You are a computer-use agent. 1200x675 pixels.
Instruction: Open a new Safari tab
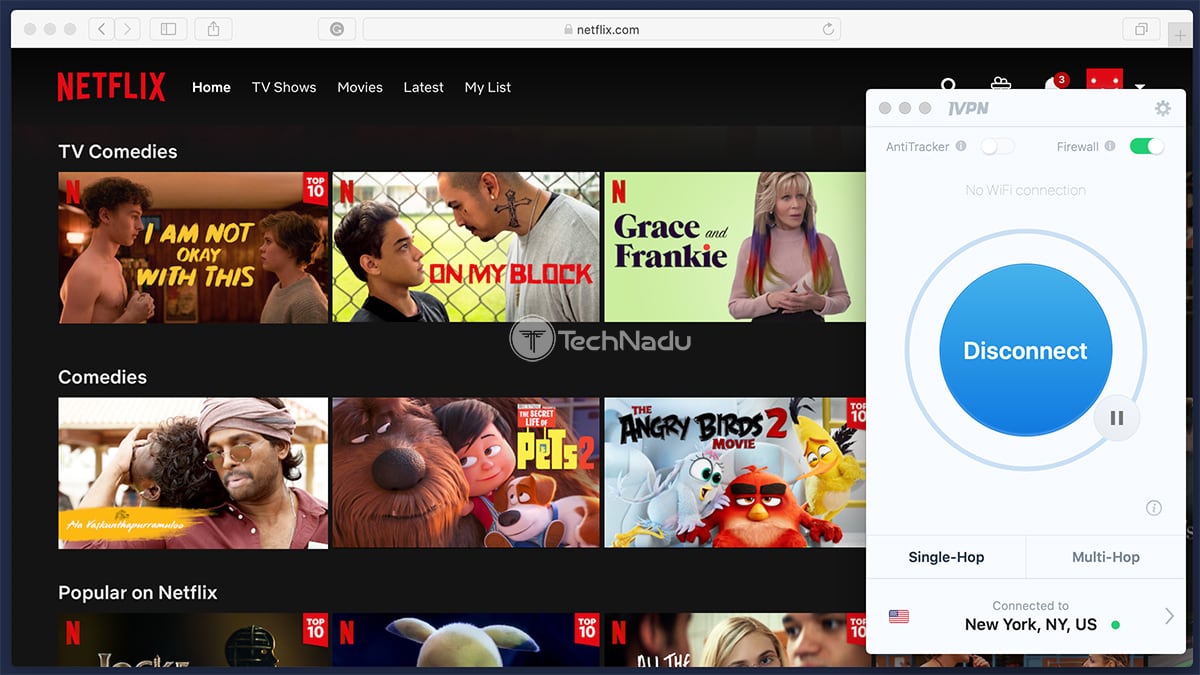coord(1181,34)
